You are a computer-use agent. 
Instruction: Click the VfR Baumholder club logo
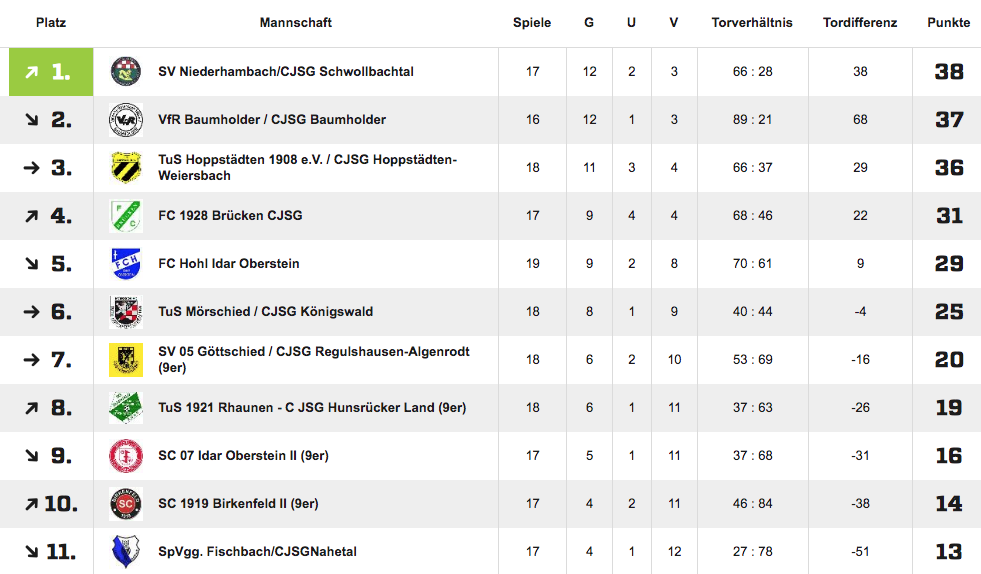[x=126, y=120]
